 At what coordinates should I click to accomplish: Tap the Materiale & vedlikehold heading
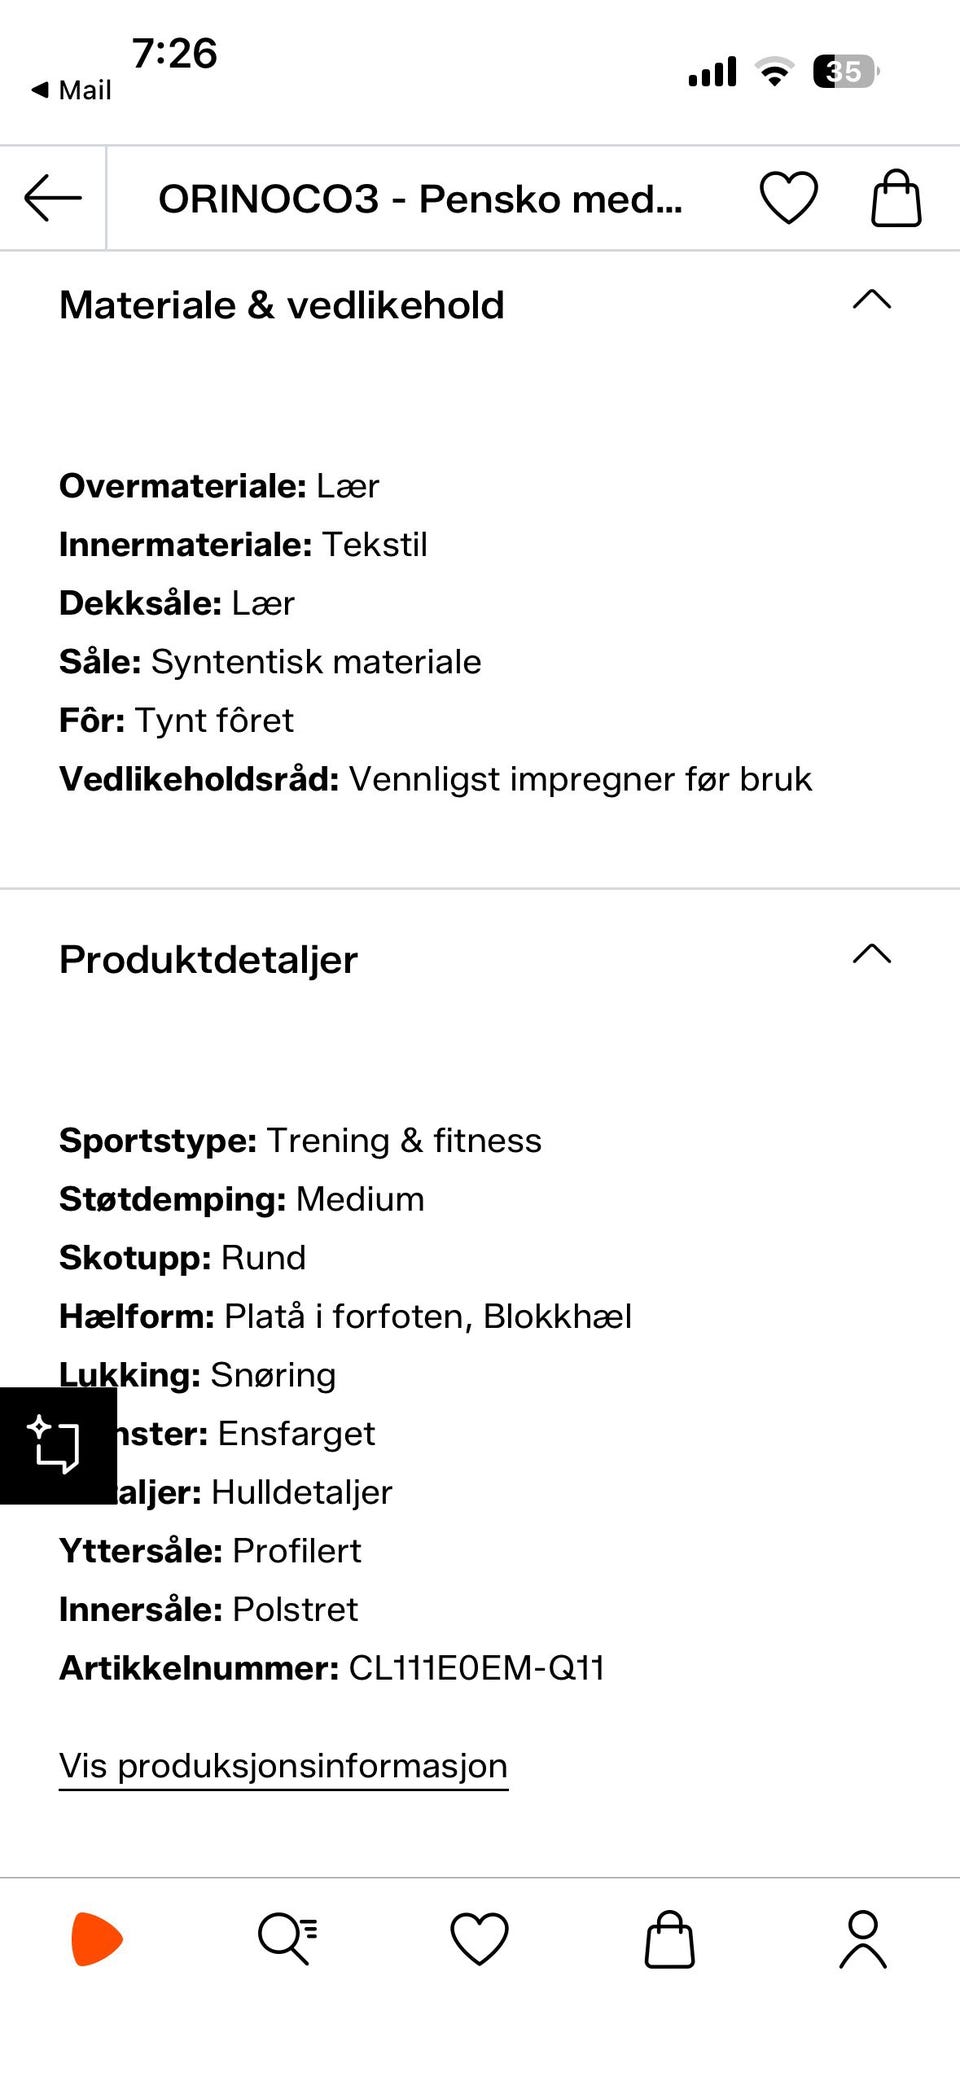pyautogui.click(x=282, y=305)
